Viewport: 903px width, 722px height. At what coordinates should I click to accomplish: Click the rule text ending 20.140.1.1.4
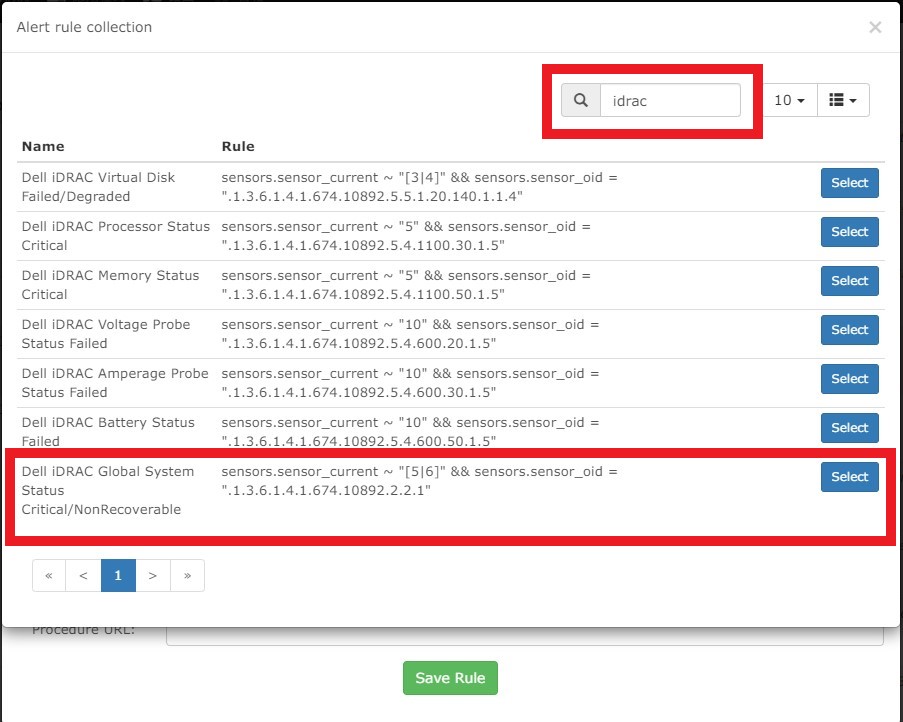[419, 187]
